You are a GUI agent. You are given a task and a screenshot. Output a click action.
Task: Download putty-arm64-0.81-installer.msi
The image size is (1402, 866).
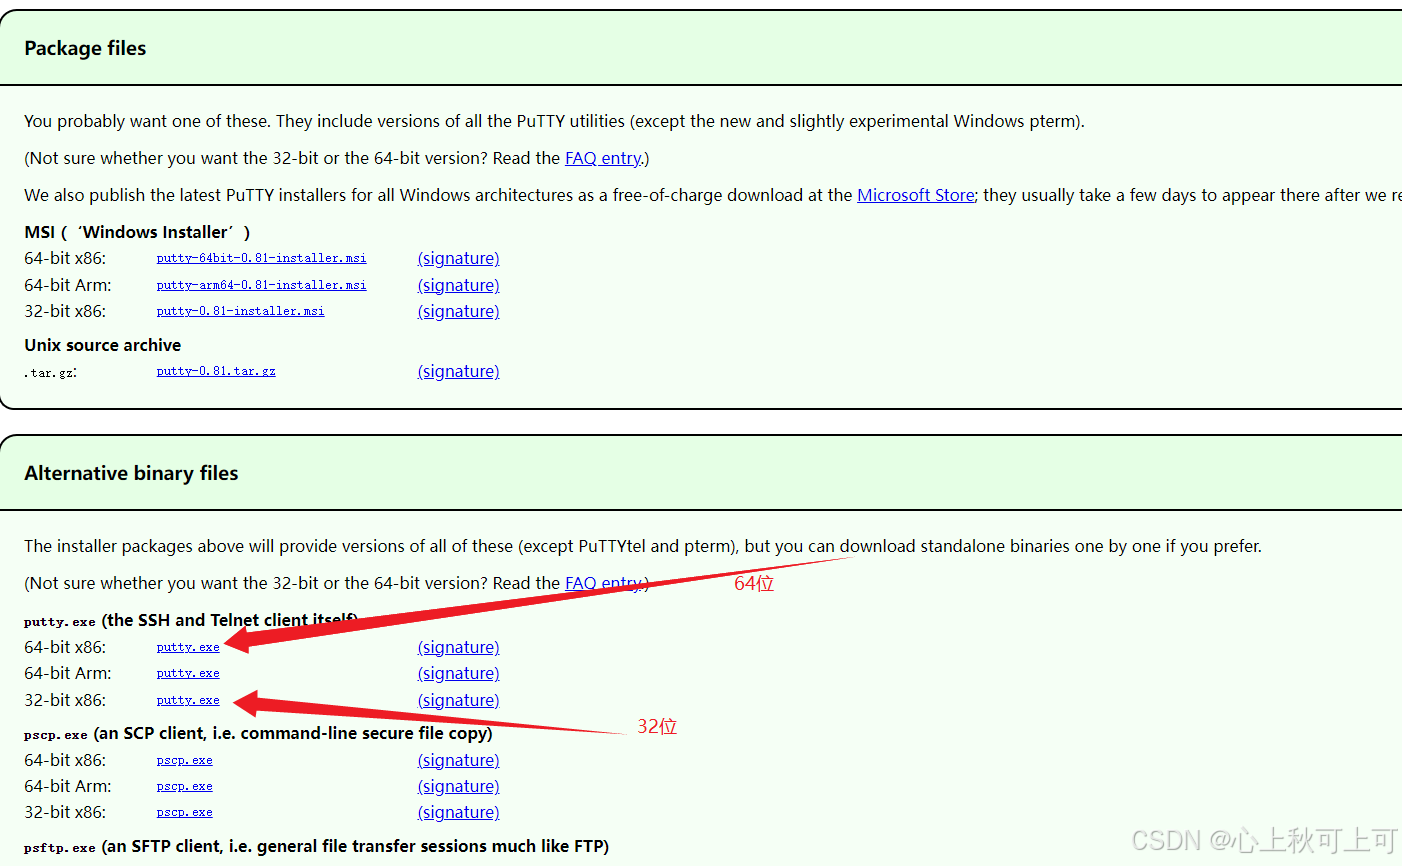[261, 285]
